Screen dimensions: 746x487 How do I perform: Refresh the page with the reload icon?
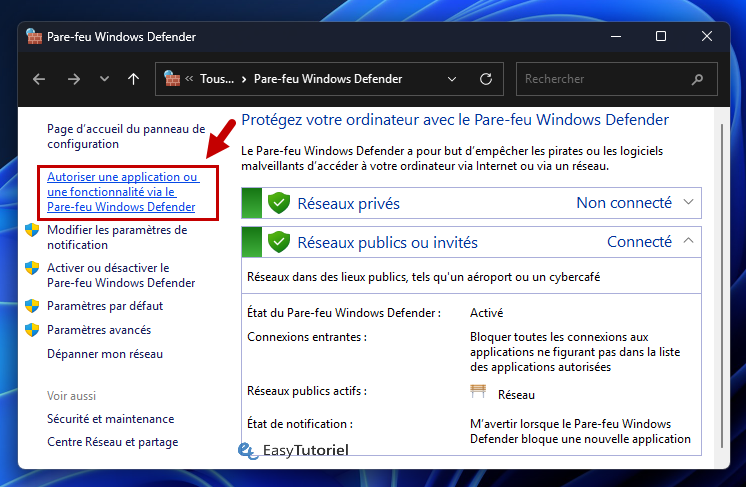click(x=486, y=79)
